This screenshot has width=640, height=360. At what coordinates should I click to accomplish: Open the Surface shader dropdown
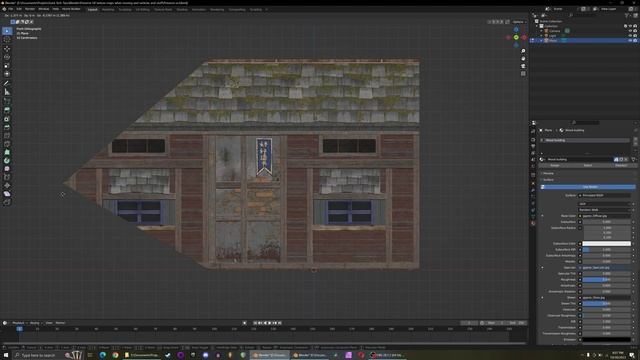[x=604, y=196]
